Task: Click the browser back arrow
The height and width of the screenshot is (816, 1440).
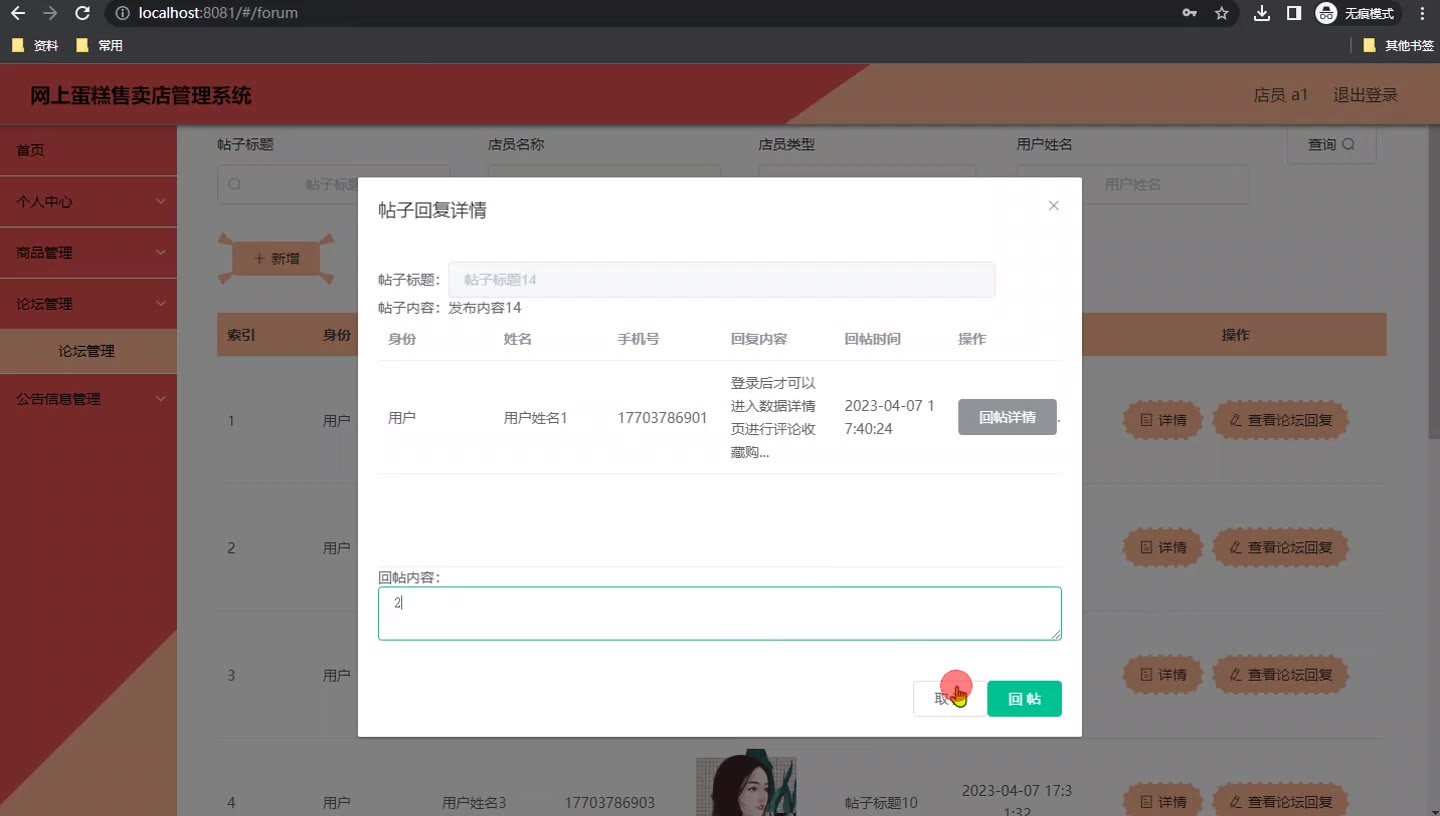Action: [17, 13]
